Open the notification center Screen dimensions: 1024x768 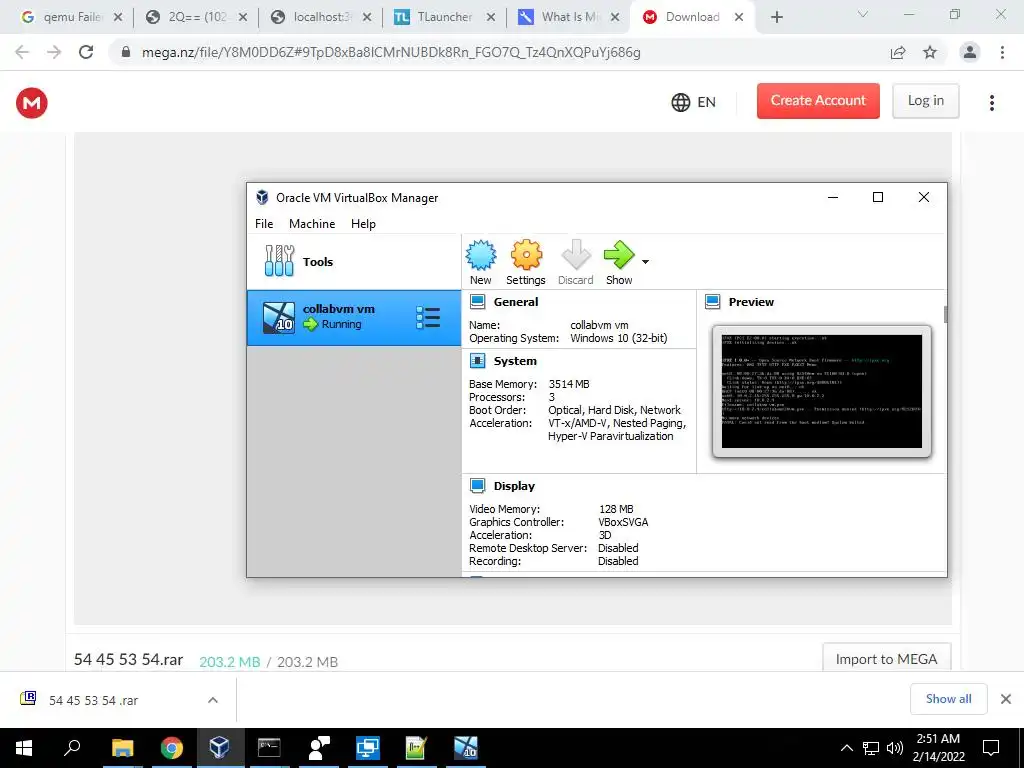(x=991, y=748)
